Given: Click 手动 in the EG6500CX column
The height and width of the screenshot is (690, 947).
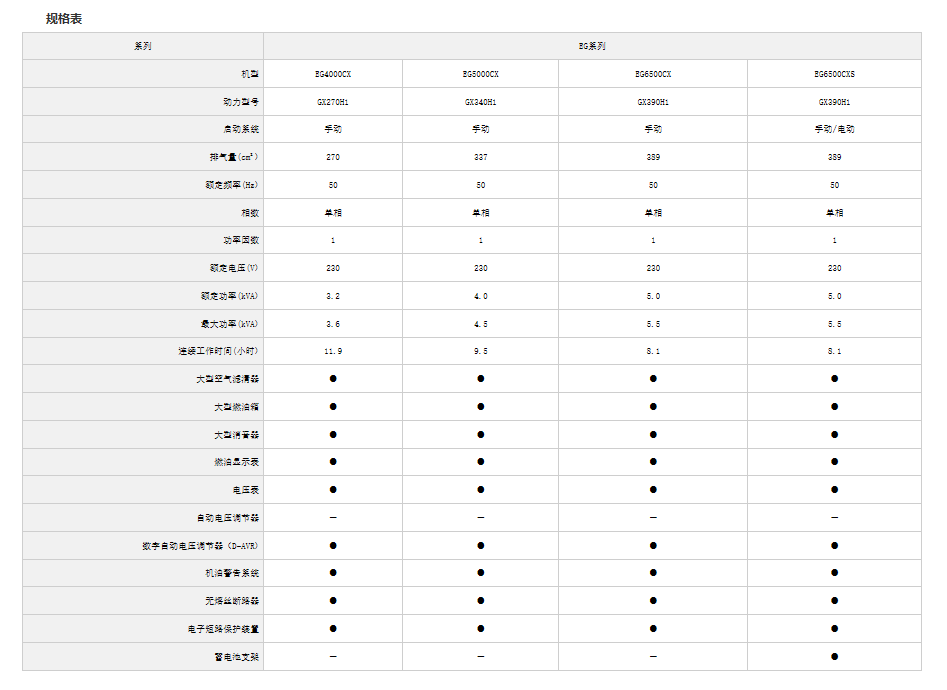Looking at the screenshot, I should [653, 129].
